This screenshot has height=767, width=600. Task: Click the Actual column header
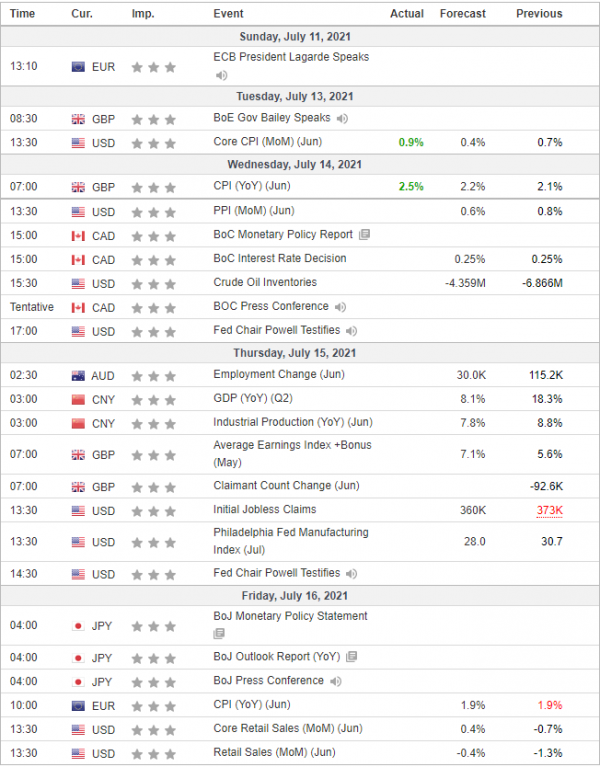[407, 14]
